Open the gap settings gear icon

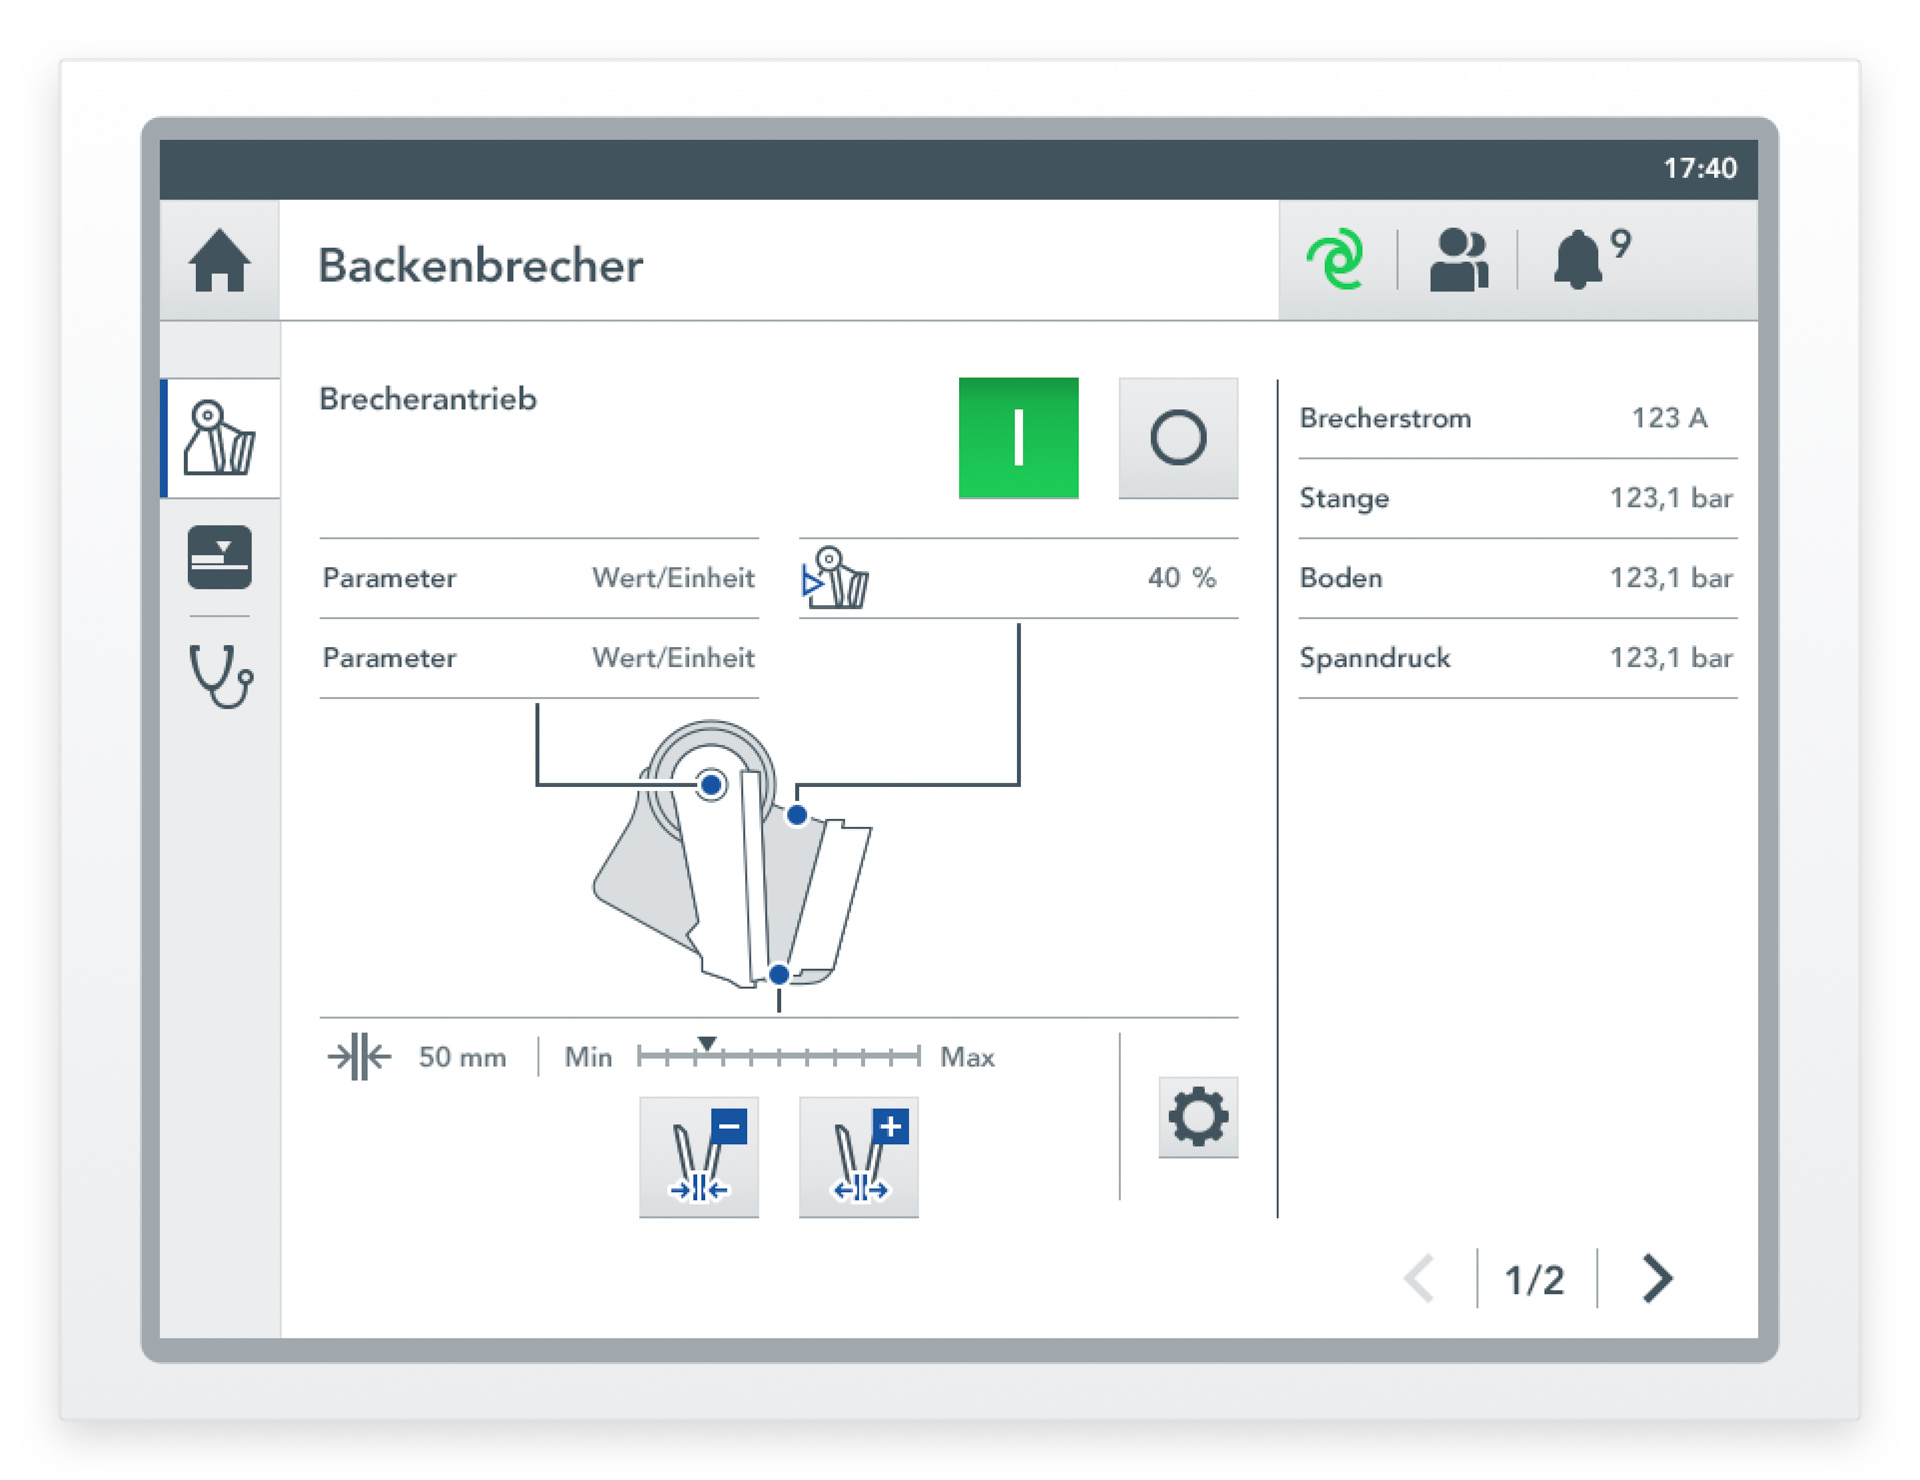click(x=1198, y=1117)
